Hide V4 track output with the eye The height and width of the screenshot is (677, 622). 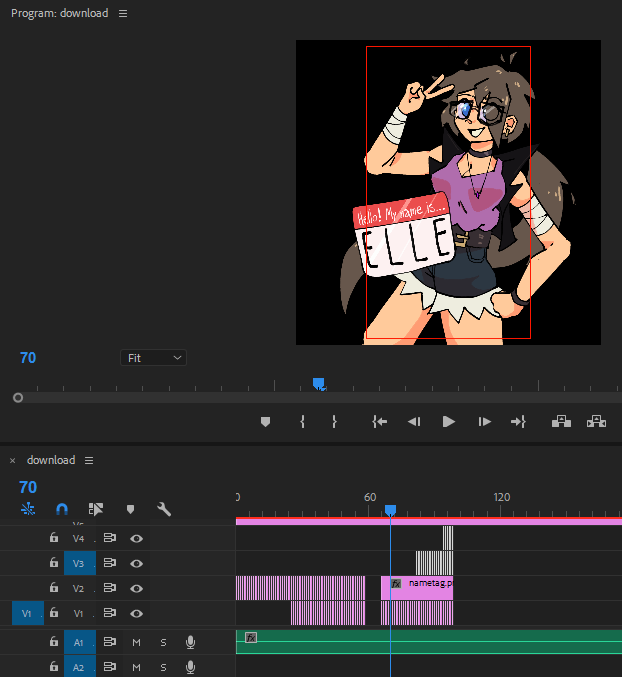coord(136,538)
